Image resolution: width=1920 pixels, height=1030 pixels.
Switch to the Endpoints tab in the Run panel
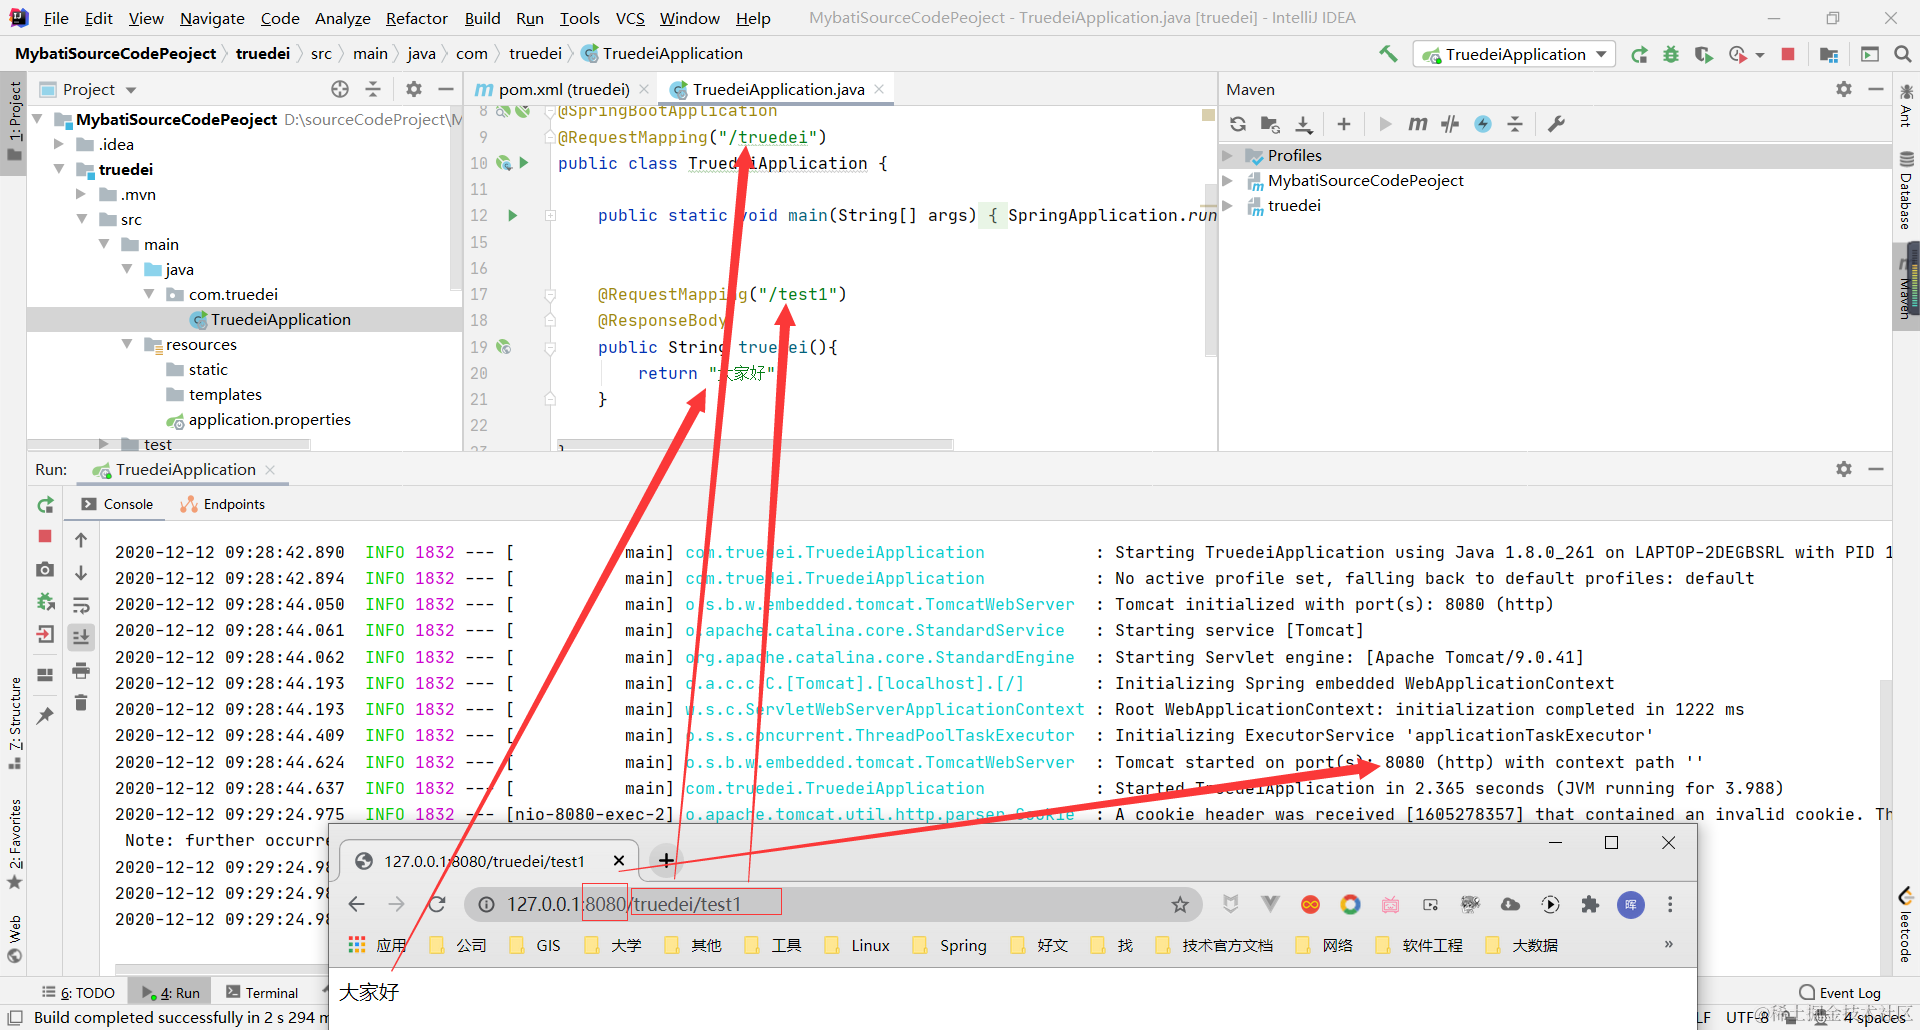(x=223, y=505)
